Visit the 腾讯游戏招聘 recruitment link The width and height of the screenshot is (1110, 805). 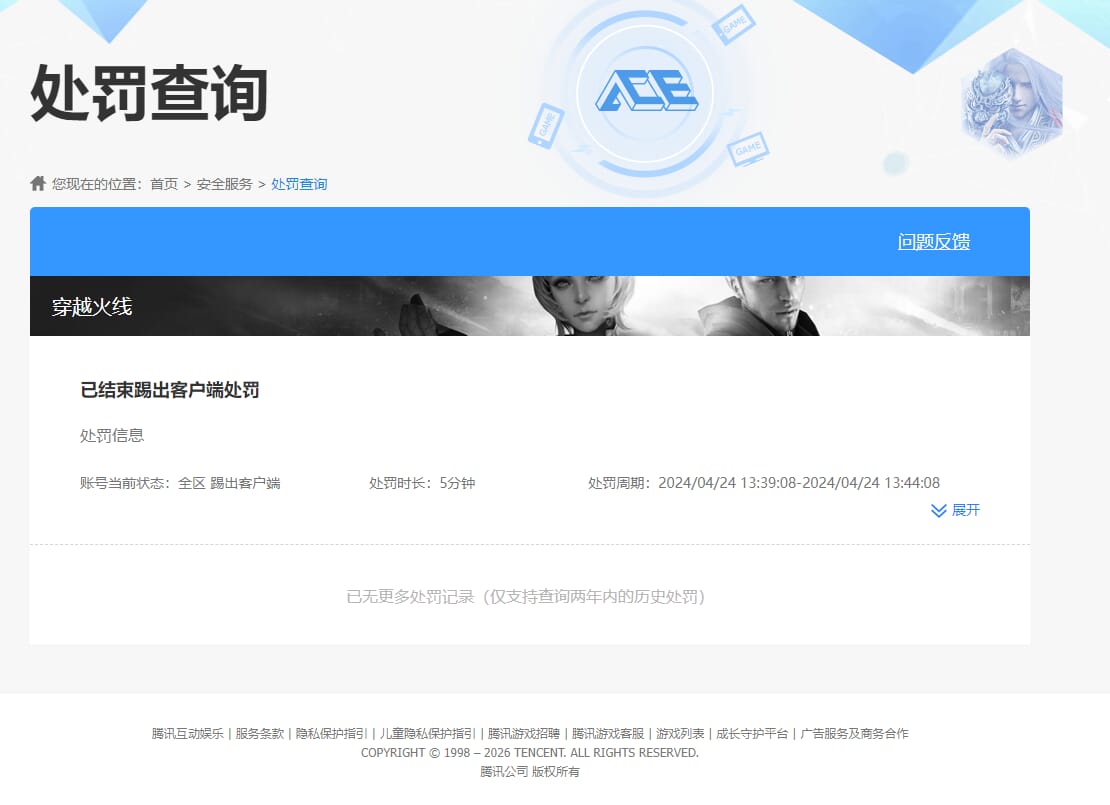point(524,733)
